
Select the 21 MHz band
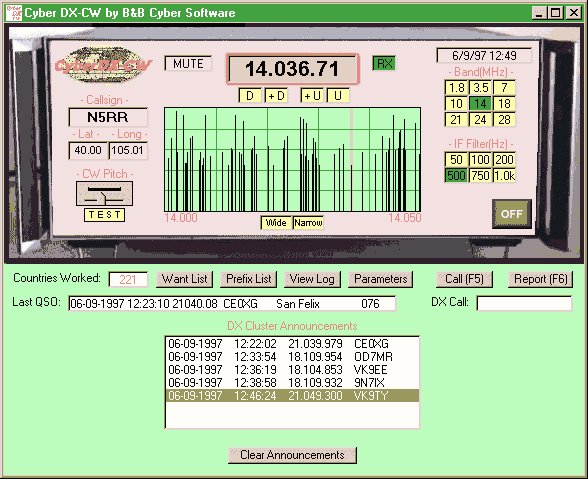(x=456, y=120)
